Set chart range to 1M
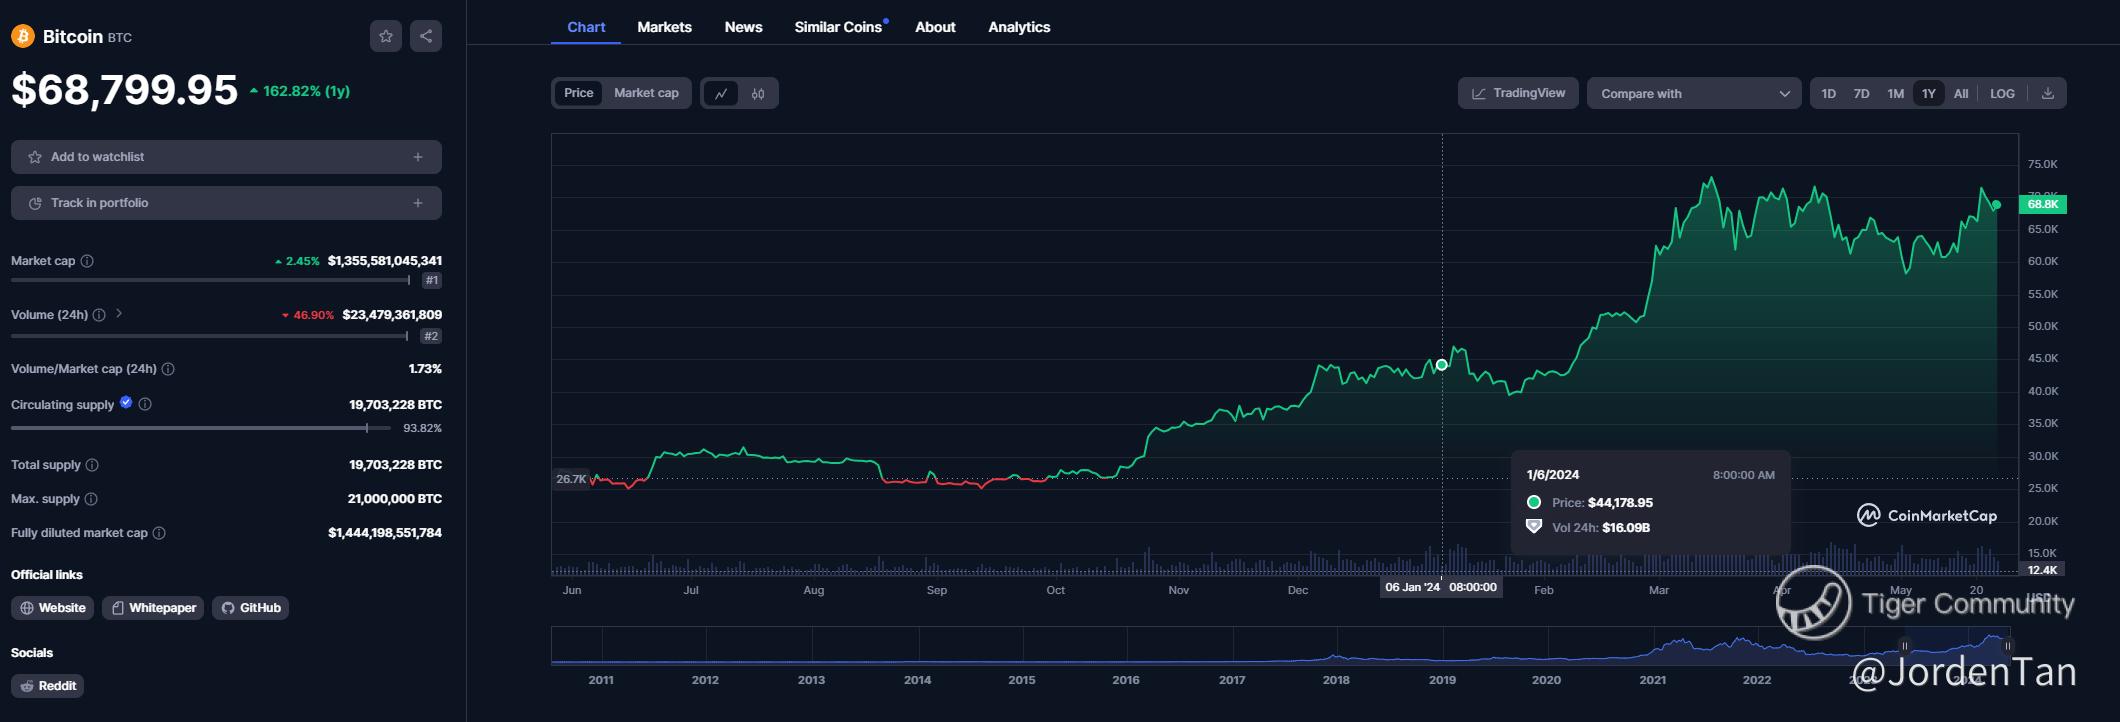The height and width of the screenshot is (722, 2120). pos(1895,93)
